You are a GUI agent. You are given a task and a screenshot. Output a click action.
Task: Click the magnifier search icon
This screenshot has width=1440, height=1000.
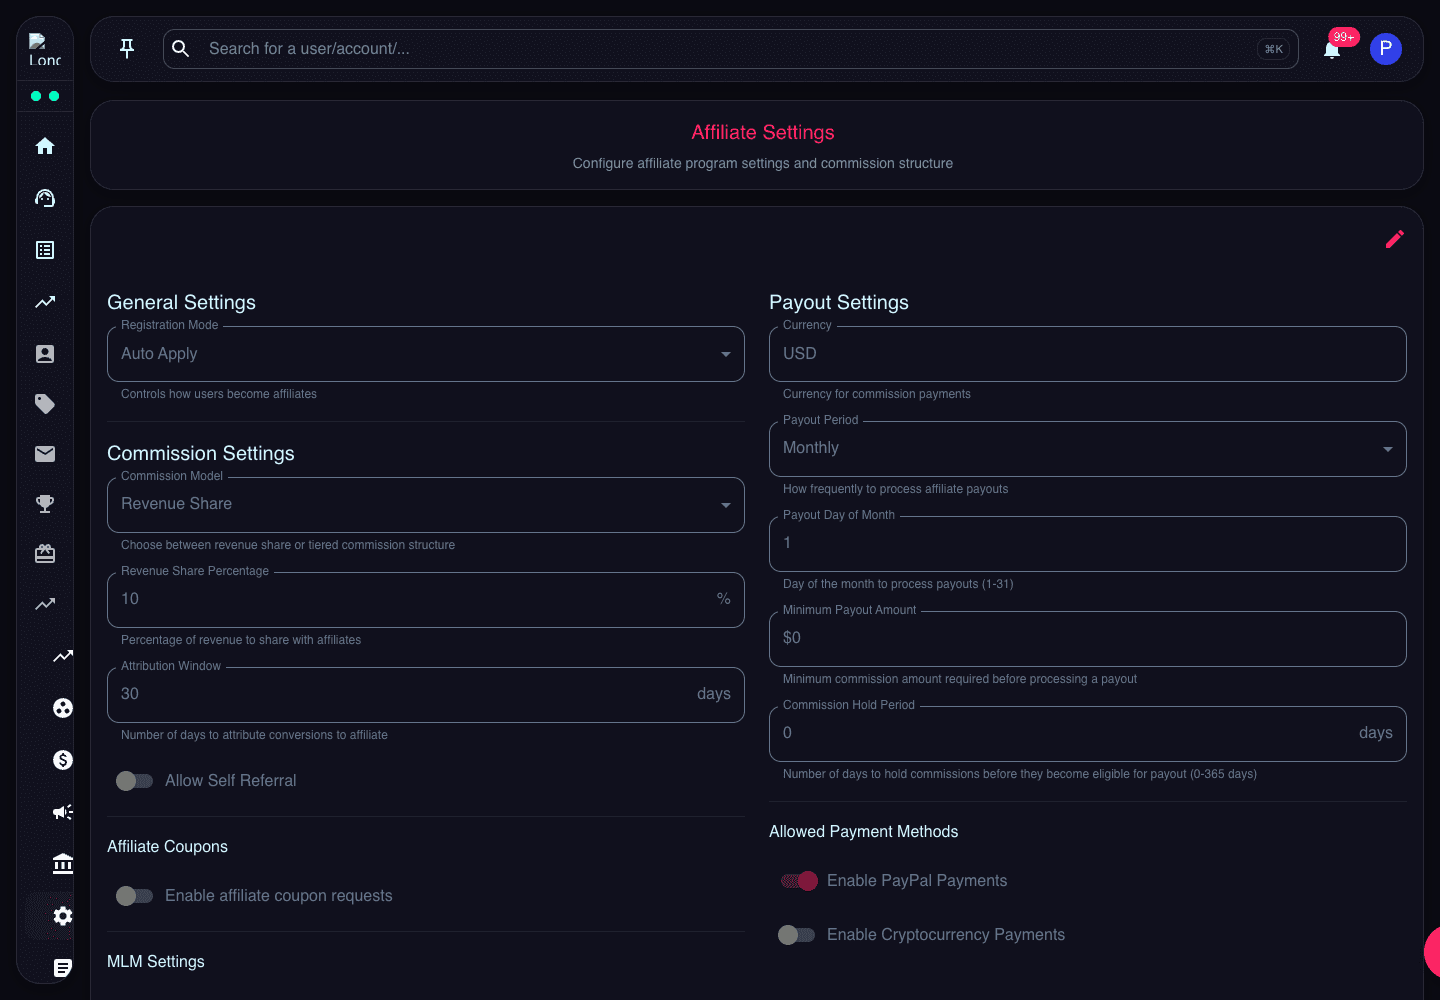coord(181,48)
